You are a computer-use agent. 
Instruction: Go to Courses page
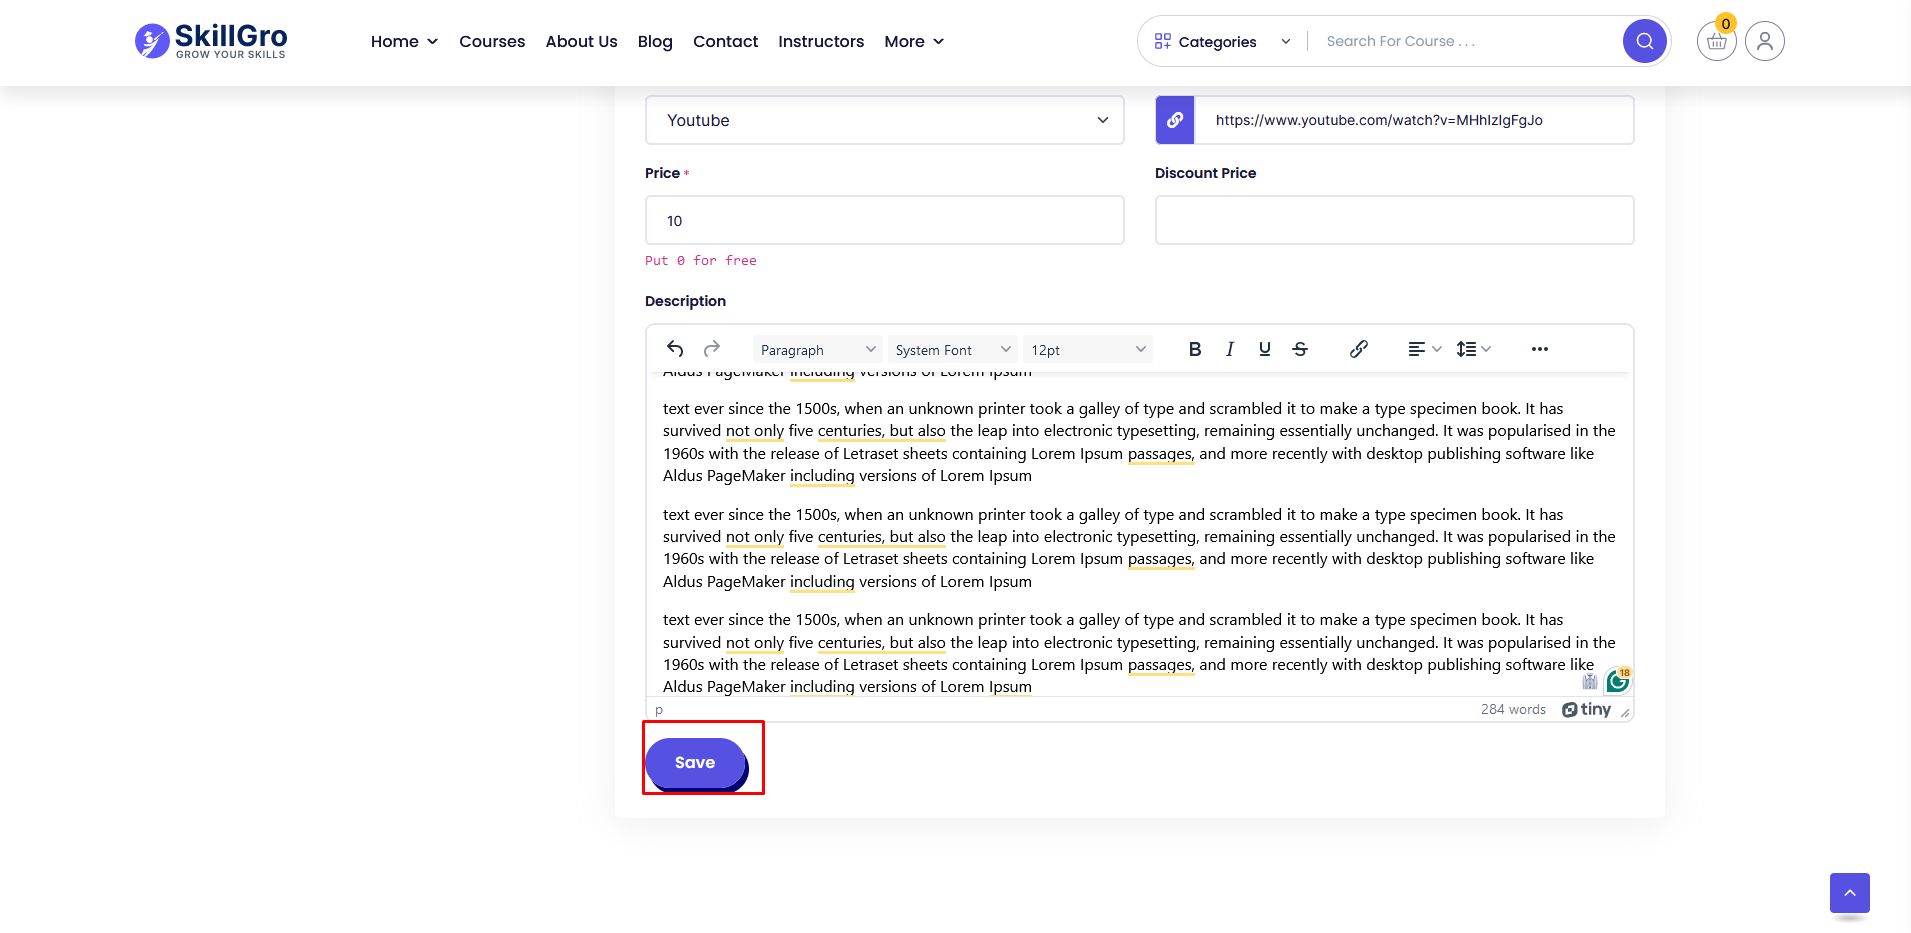(492, 41)
